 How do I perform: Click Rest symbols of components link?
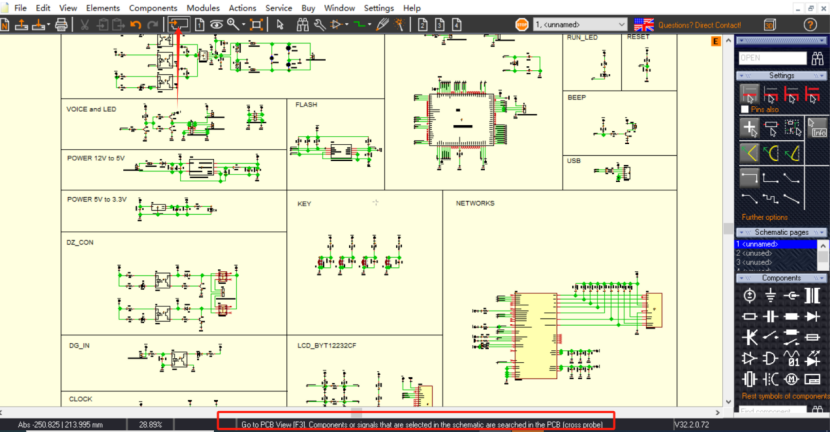785,395
